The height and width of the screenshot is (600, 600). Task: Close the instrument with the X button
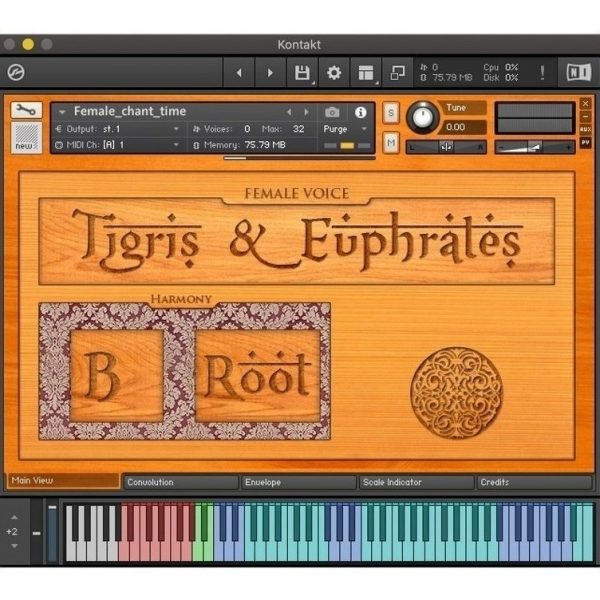coord(585,103)
